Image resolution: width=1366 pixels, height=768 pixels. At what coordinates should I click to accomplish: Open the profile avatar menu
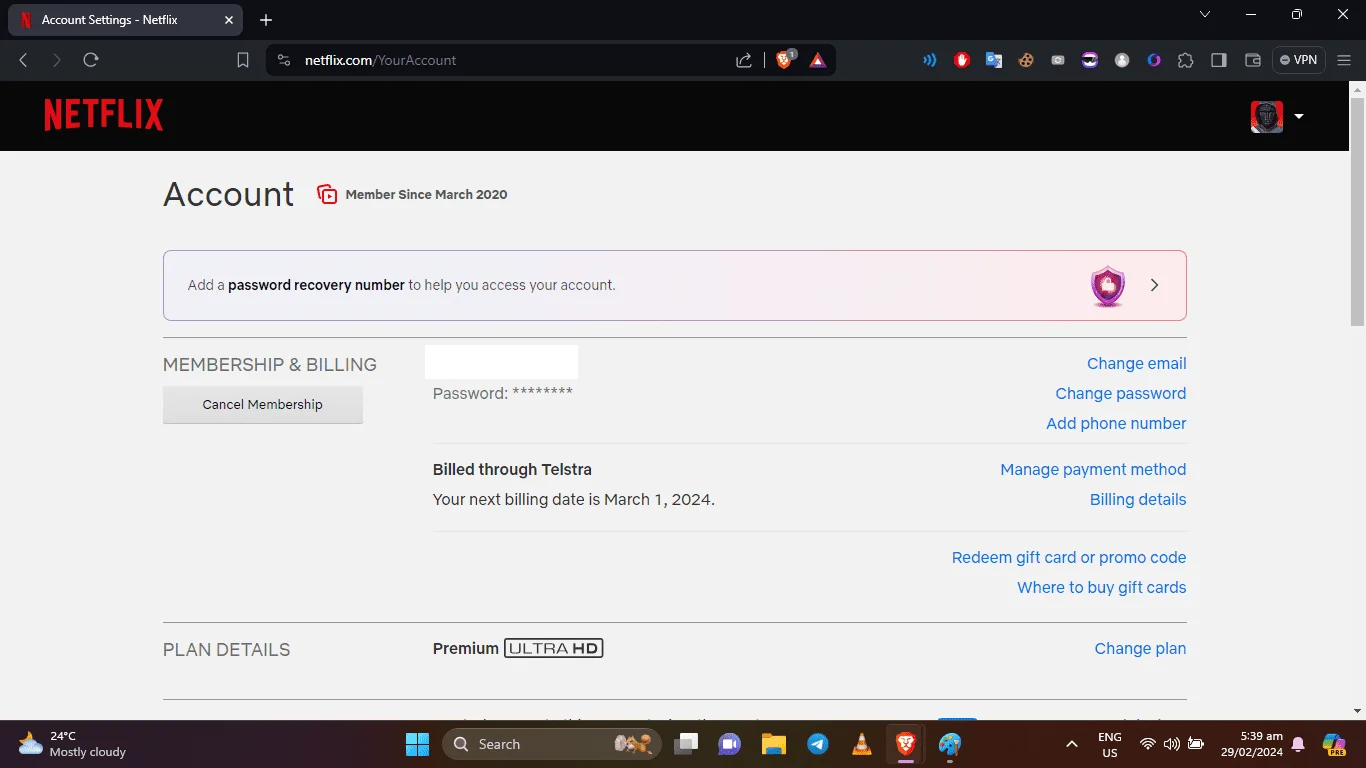(x=1267, y=116)
